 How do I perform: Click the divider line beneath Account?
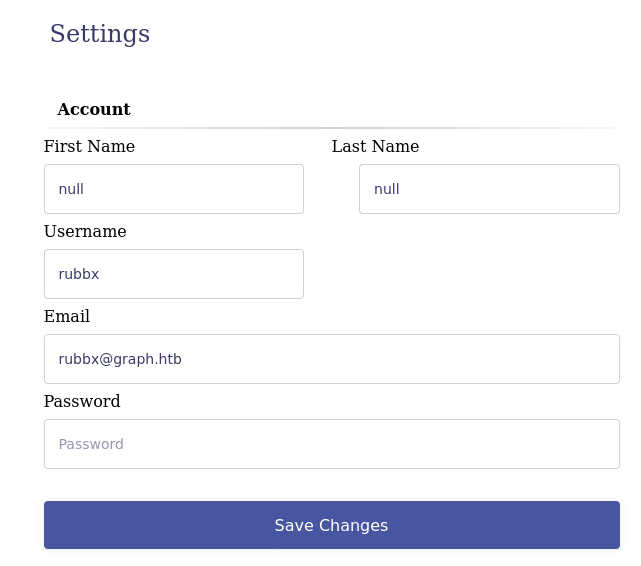coord(300,128)
